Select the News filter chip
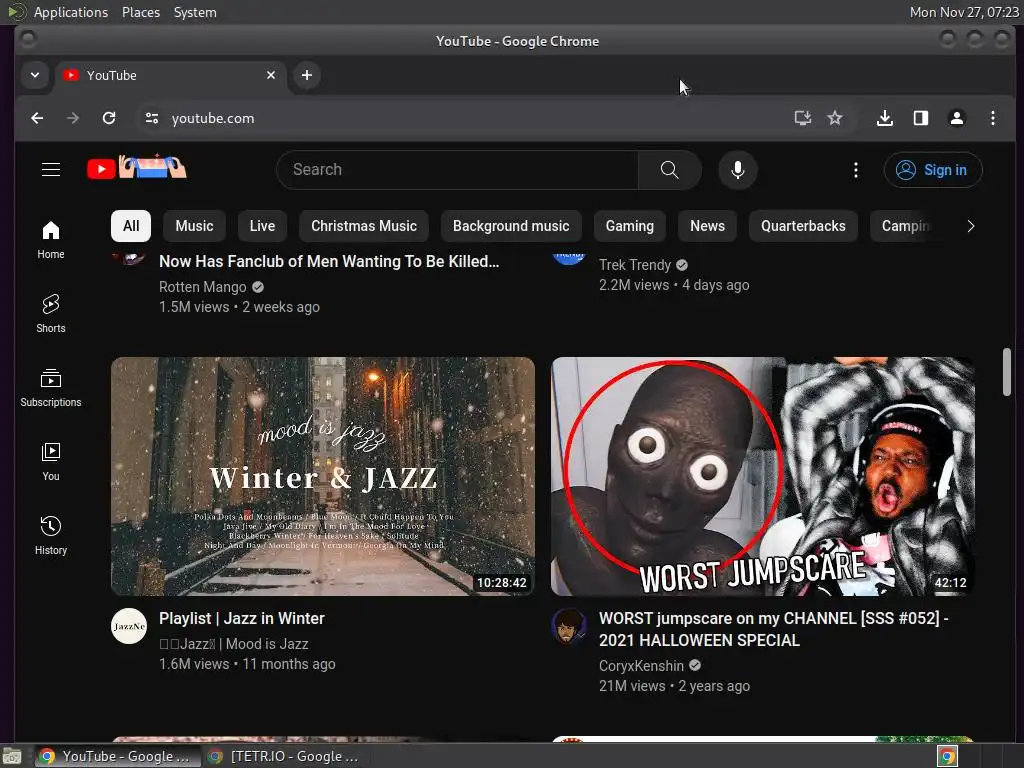This screenshot has width=1024, height=768. point(707,226)
